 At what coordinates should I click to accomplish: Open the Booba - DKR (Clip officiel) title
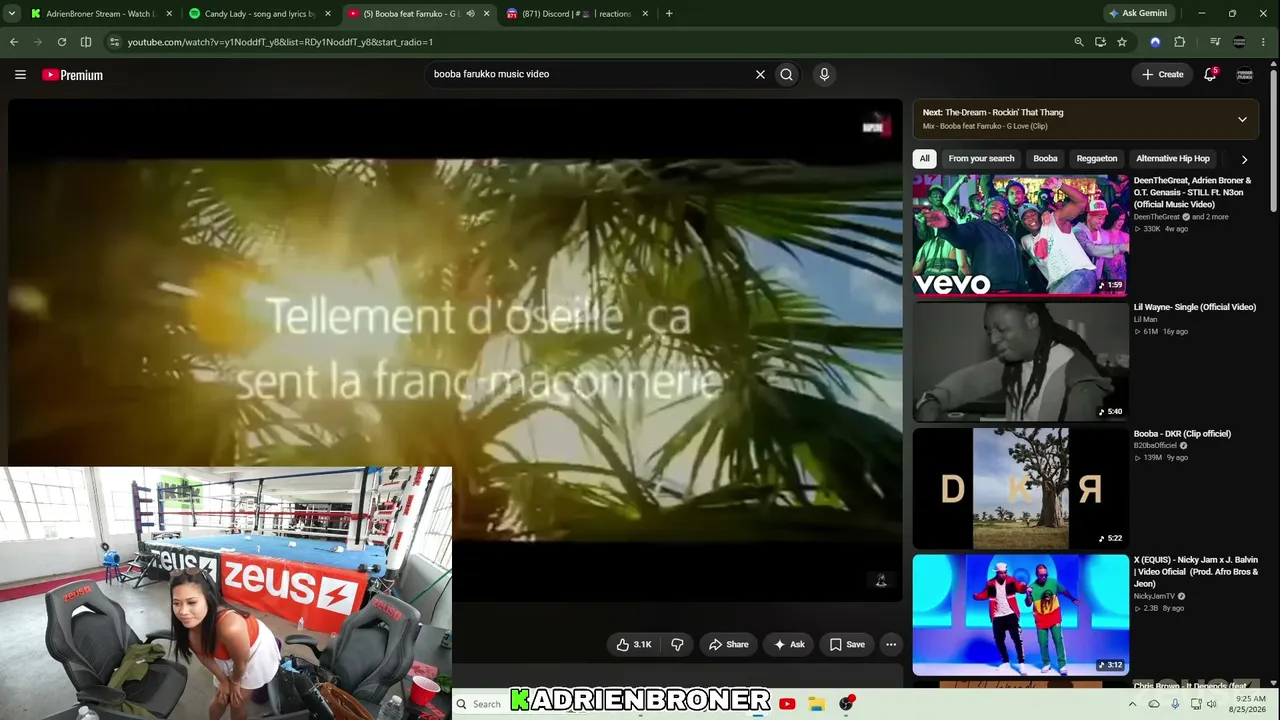click(x=1182, y=434)
